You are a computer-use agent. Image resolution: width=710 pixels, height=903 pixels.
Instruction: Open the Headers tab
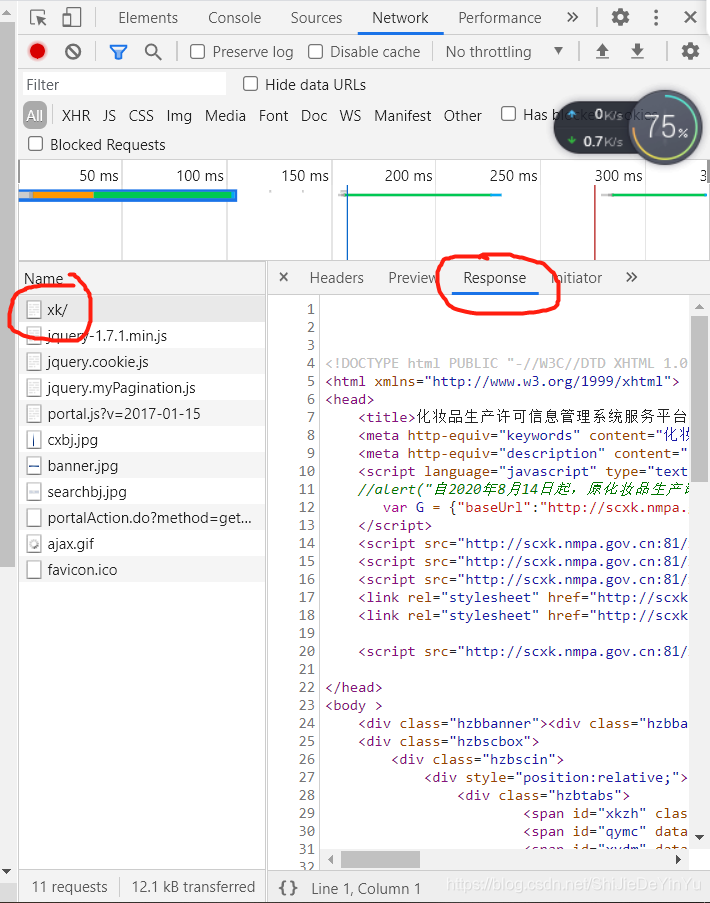tap(336, 278)
